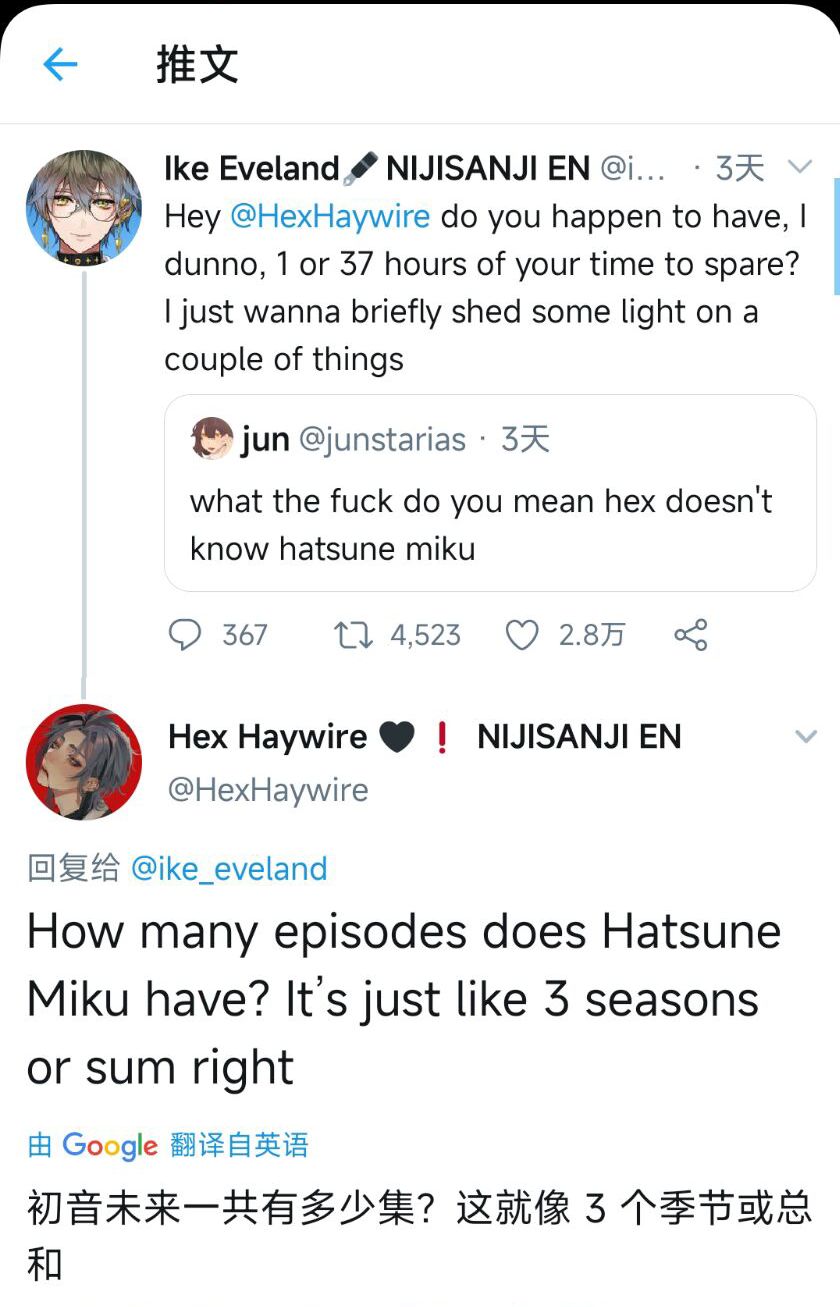Open Hex Haywire's display name
This screenshot has width=840, height=1307.
(x=267, y=737)
